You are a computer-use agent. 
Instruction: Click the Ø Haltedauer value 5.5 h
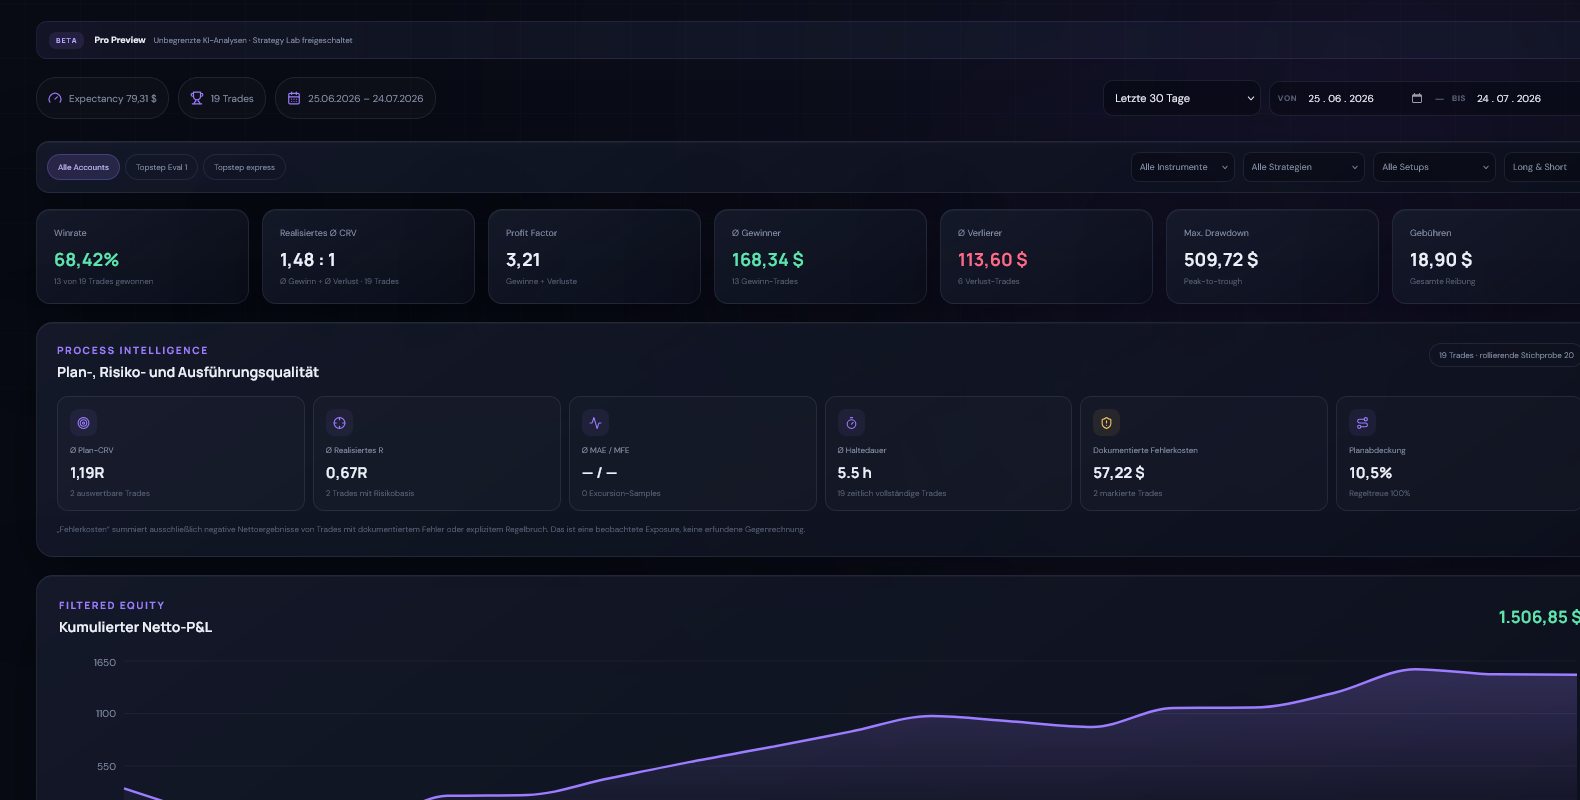point(855,473)
